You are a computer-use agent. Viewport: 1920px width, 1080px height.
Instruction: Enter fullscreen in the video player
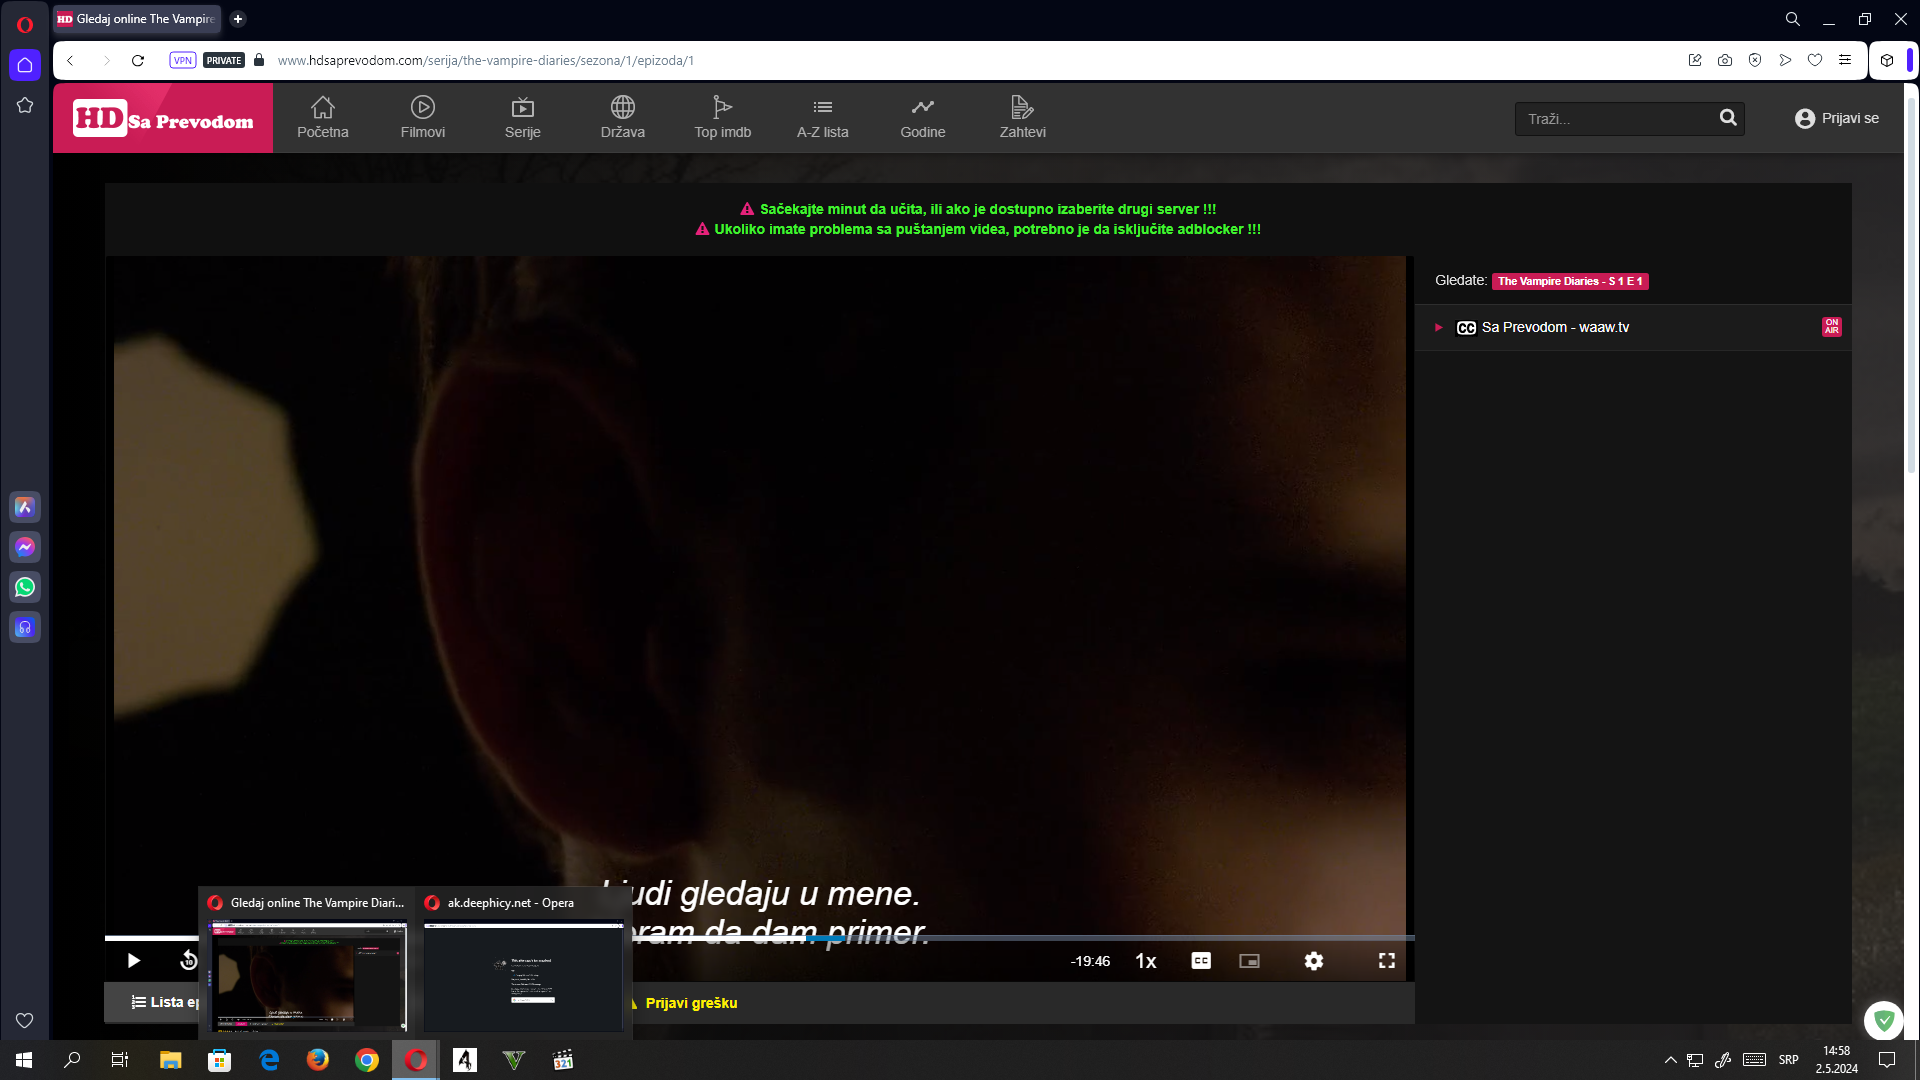pyautogui.click(x=1387, y=960)
